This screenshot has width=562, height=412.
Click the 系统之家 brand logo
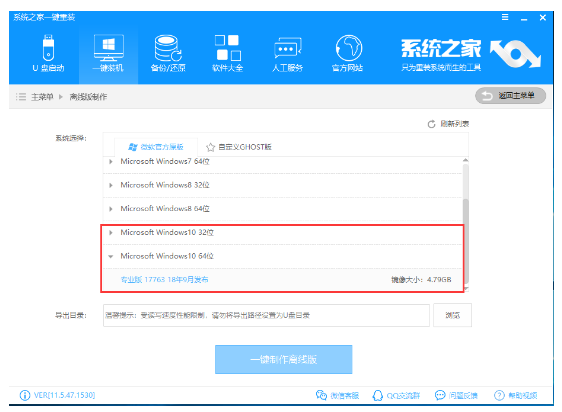click(471, 54)
